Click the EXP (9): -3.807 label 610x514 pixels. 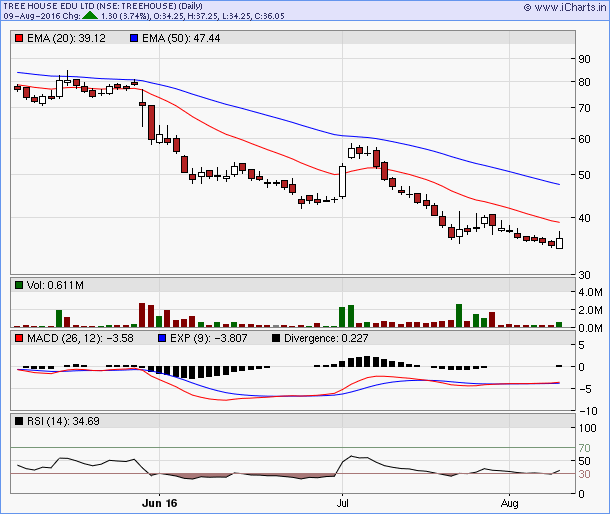209,338
